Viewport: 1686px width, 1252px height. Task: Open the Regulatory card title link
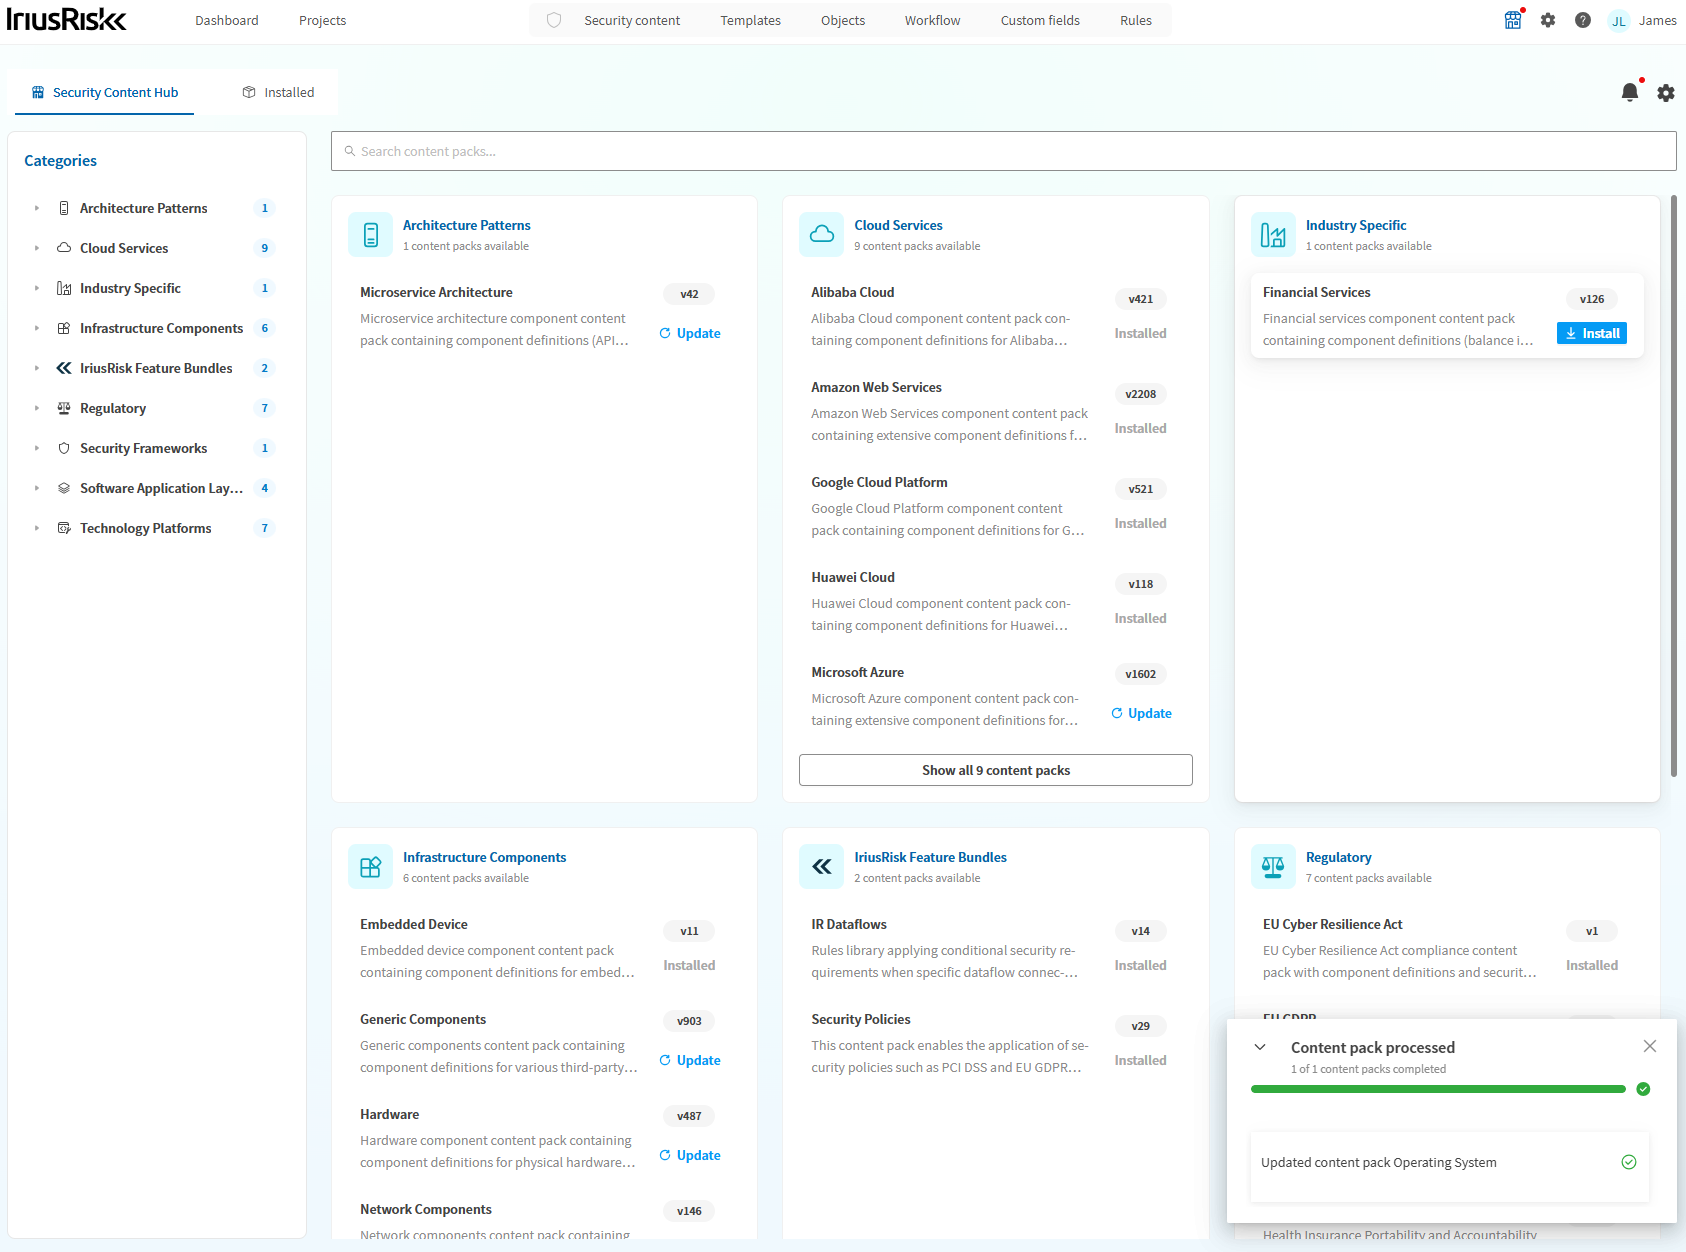[x=1338, y=857]
